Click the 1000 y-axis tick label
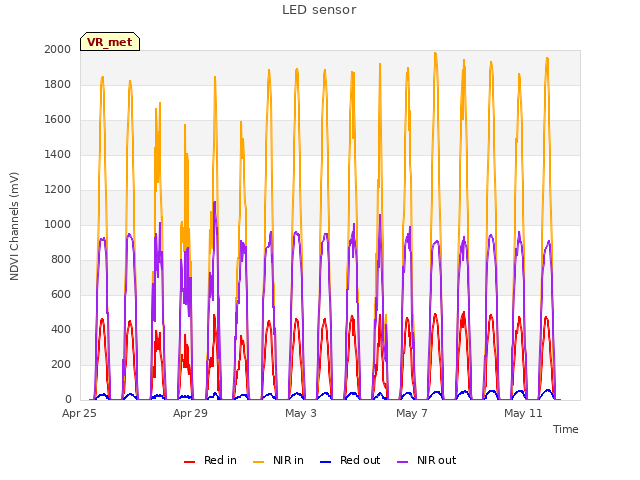 pyautogui.click(x=58, y=224)
